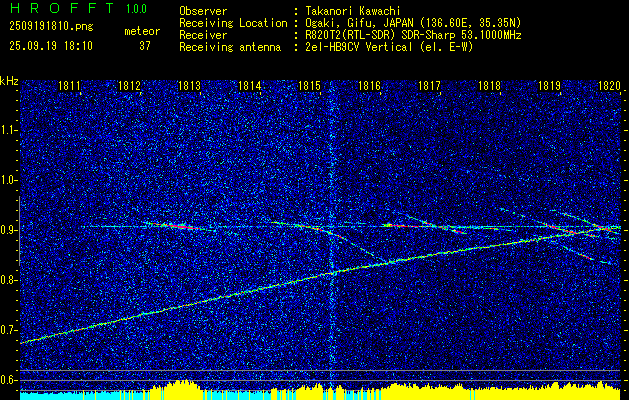Viewport: 629px width, 400px height.
Task: Click time marker 1819
Action: click(x=549, y=85)
